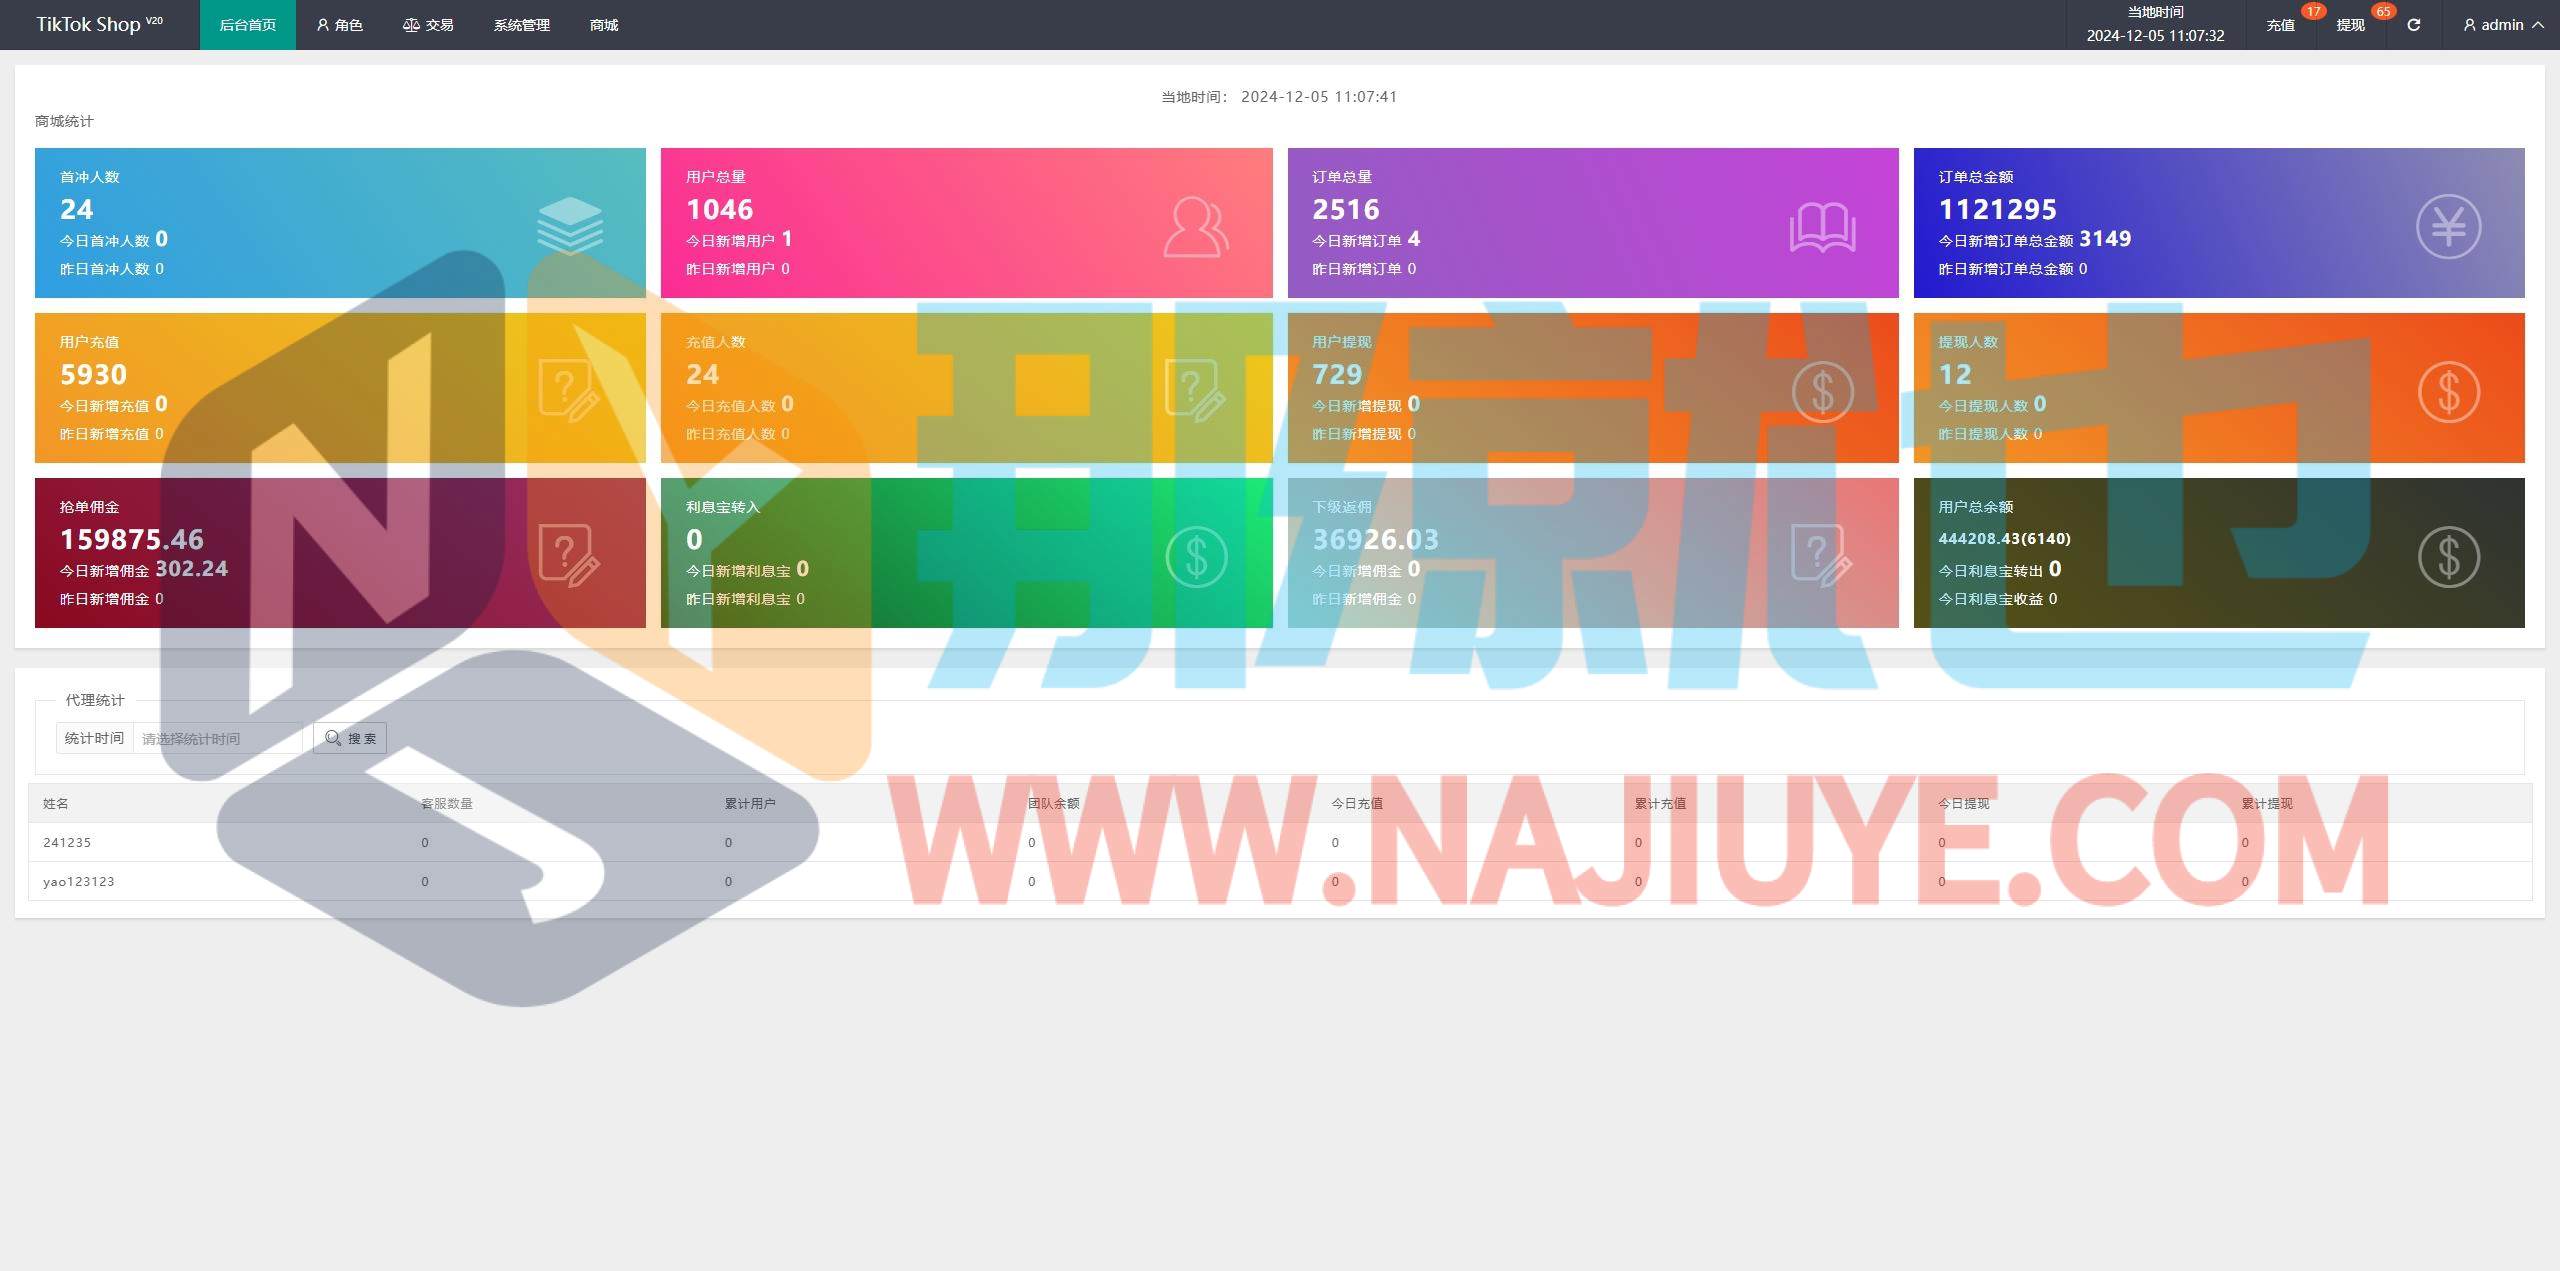Open the 交易 menu
2560x1271 pixels.
coord(428,25)
